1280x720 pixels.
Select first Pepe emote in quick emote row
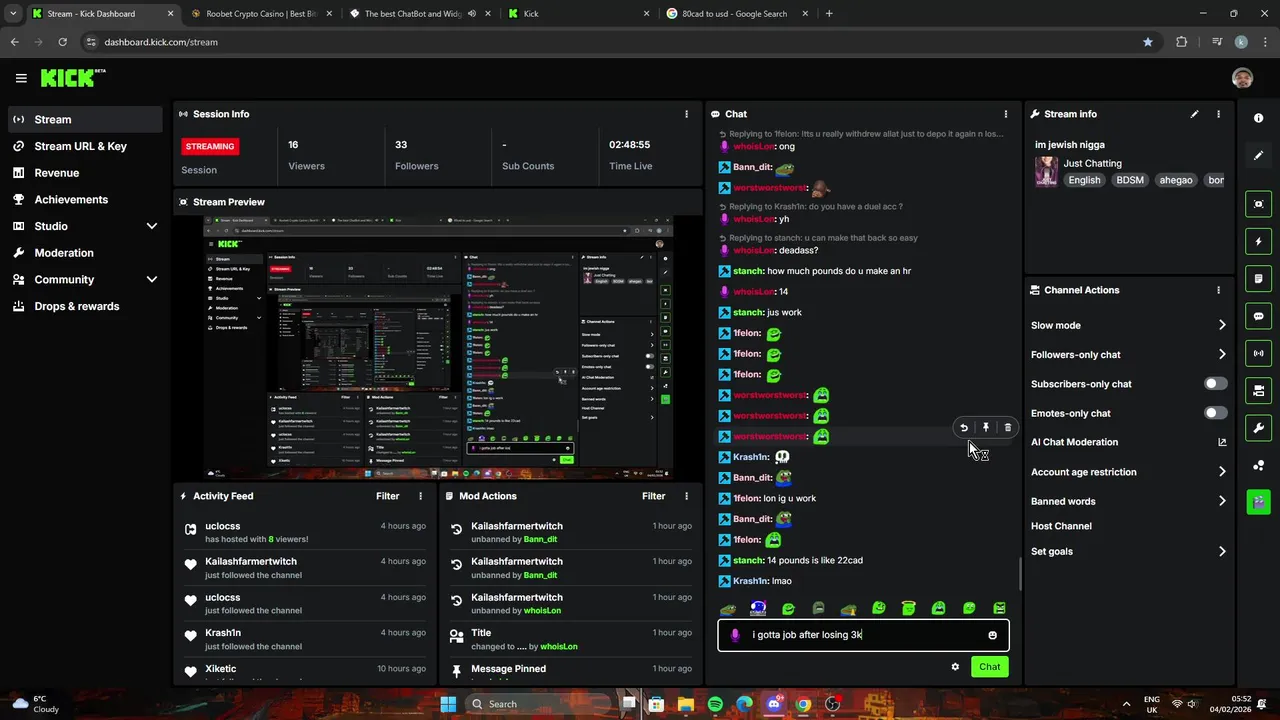pyautogui.click(x=728, y=608)
